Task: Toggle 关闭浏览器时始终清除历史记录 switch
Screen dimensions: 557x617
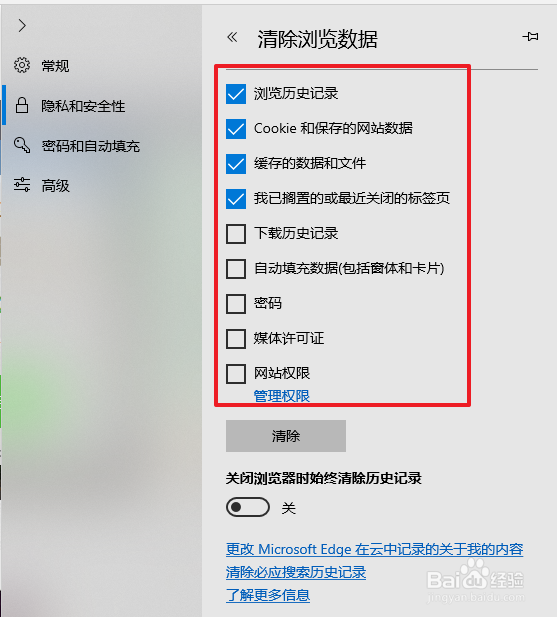Action: point(248,507)
